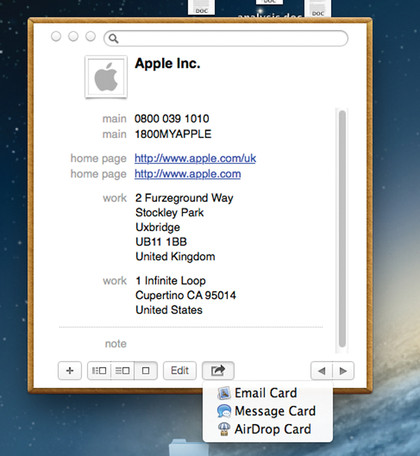Click the United Kingdom country line
The width and height of the screenshot is (420, 456).
click(175, 257)
